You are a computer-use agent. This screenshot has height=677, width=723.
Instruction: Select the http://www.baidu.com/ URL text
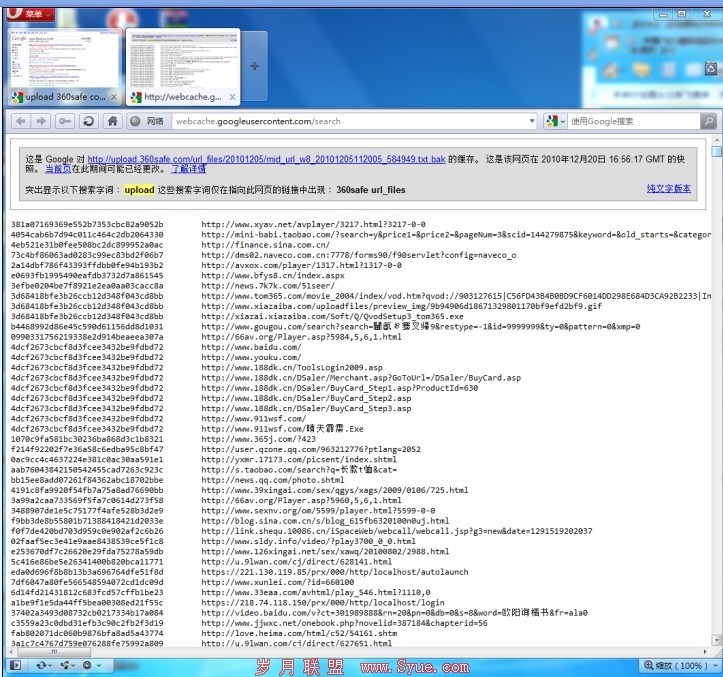251,347
